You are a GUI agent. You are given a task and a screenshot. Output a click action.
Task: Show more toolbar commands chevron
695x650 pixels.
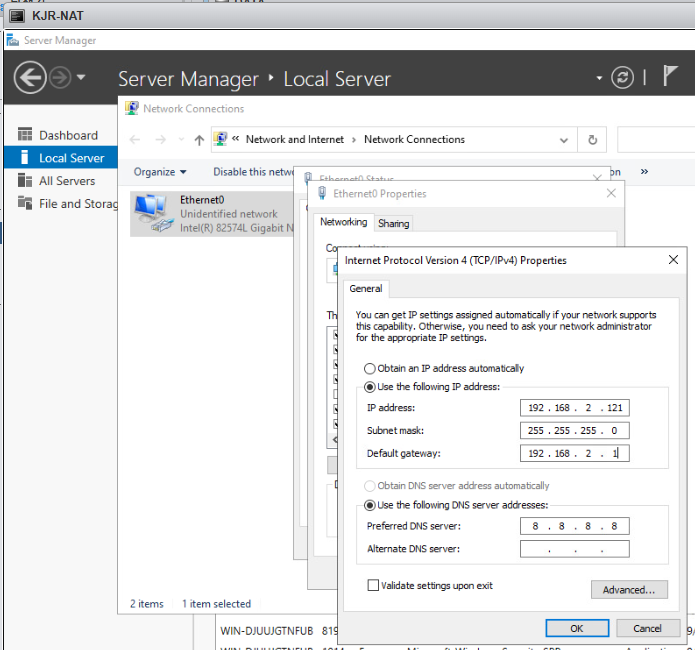644,172
